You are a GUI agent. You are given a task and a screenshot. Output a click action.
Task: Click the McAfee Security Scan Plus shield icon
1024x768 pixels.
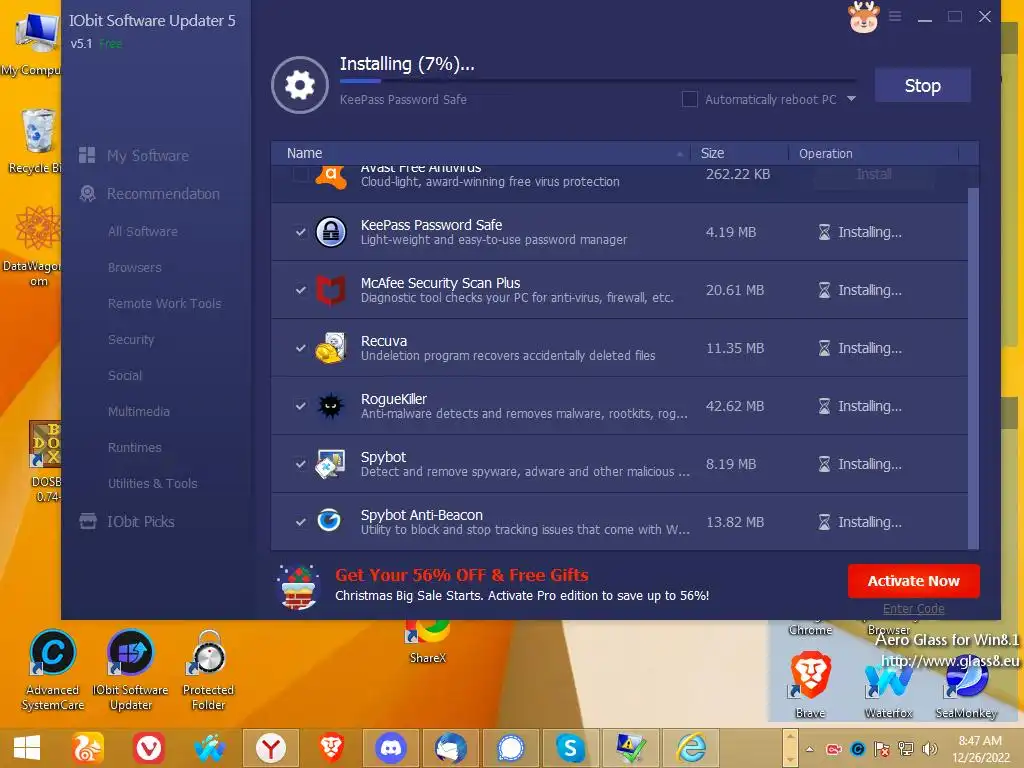coord(330,290)
